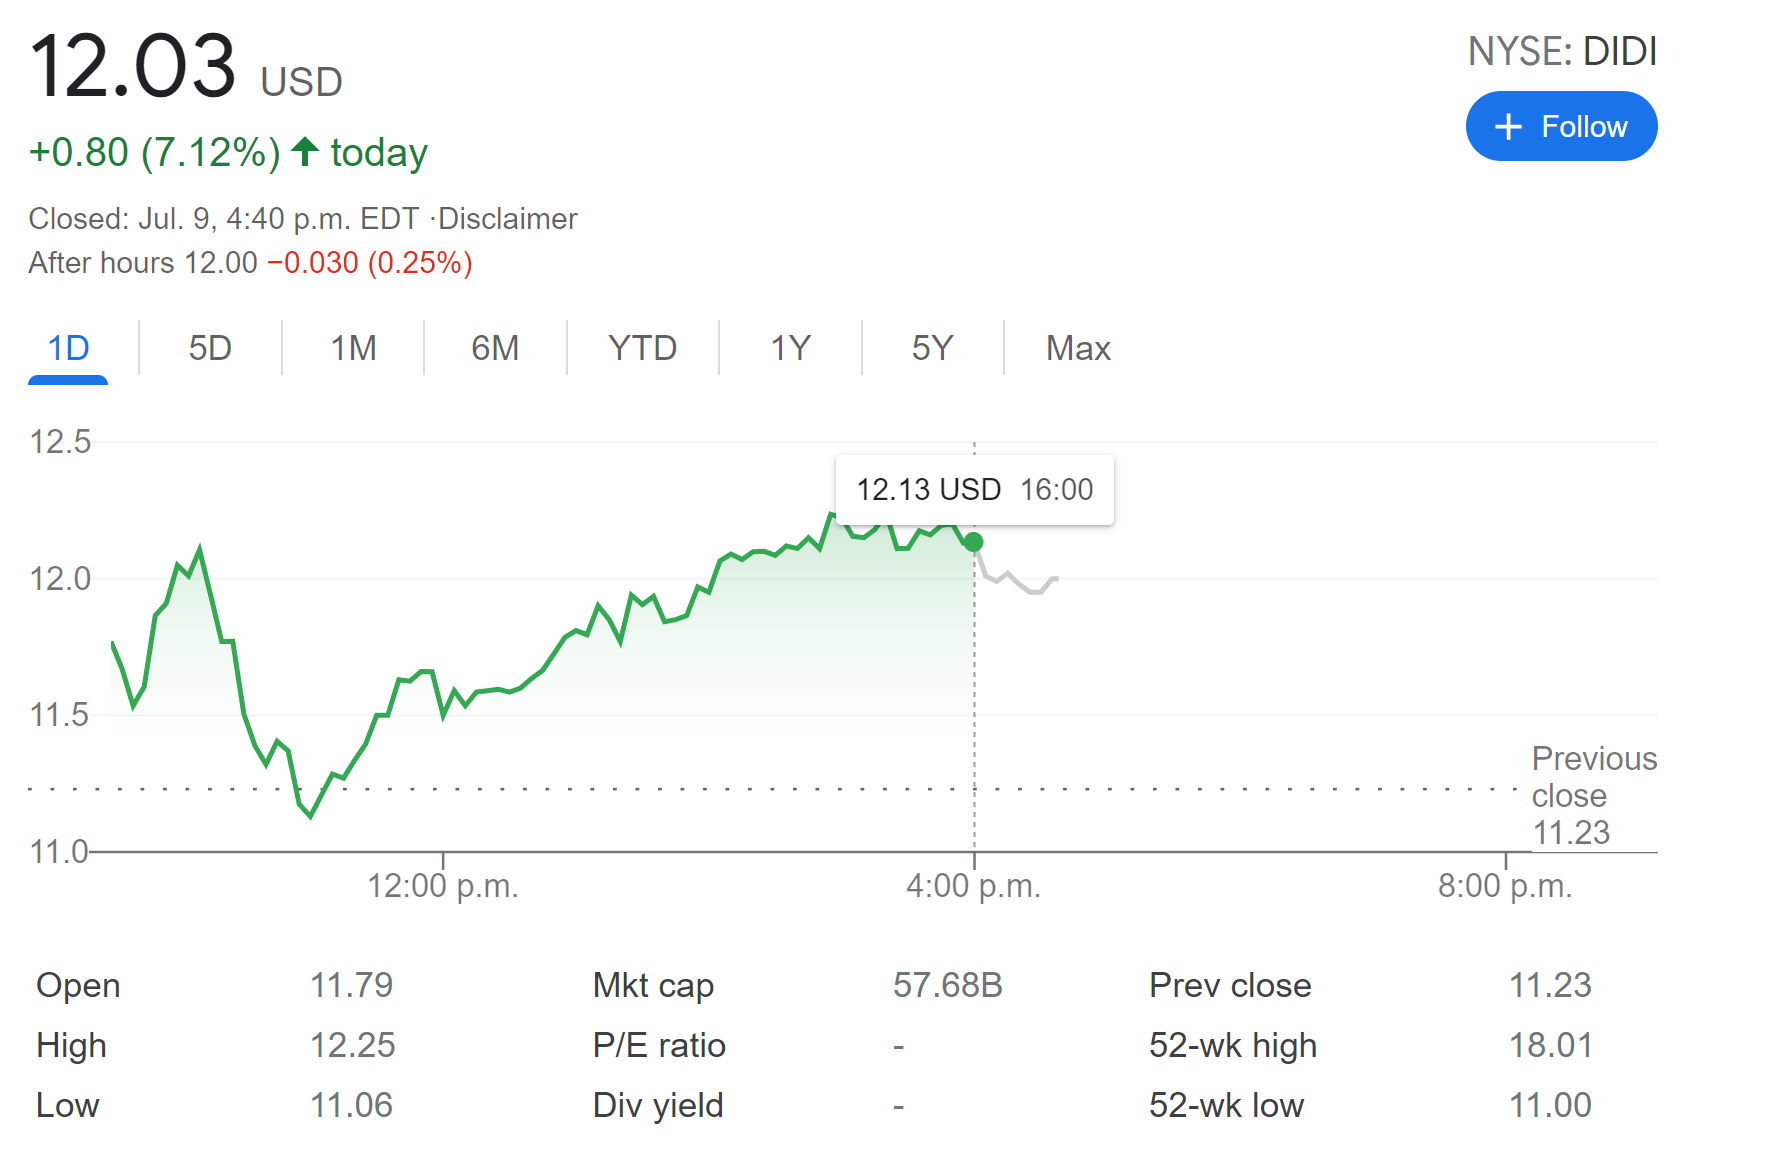The width and height of the screenshot is (1787, 1169).
Task: Switch to the 5Y tab
Action: pyautogui.click(x=932, y=348)
